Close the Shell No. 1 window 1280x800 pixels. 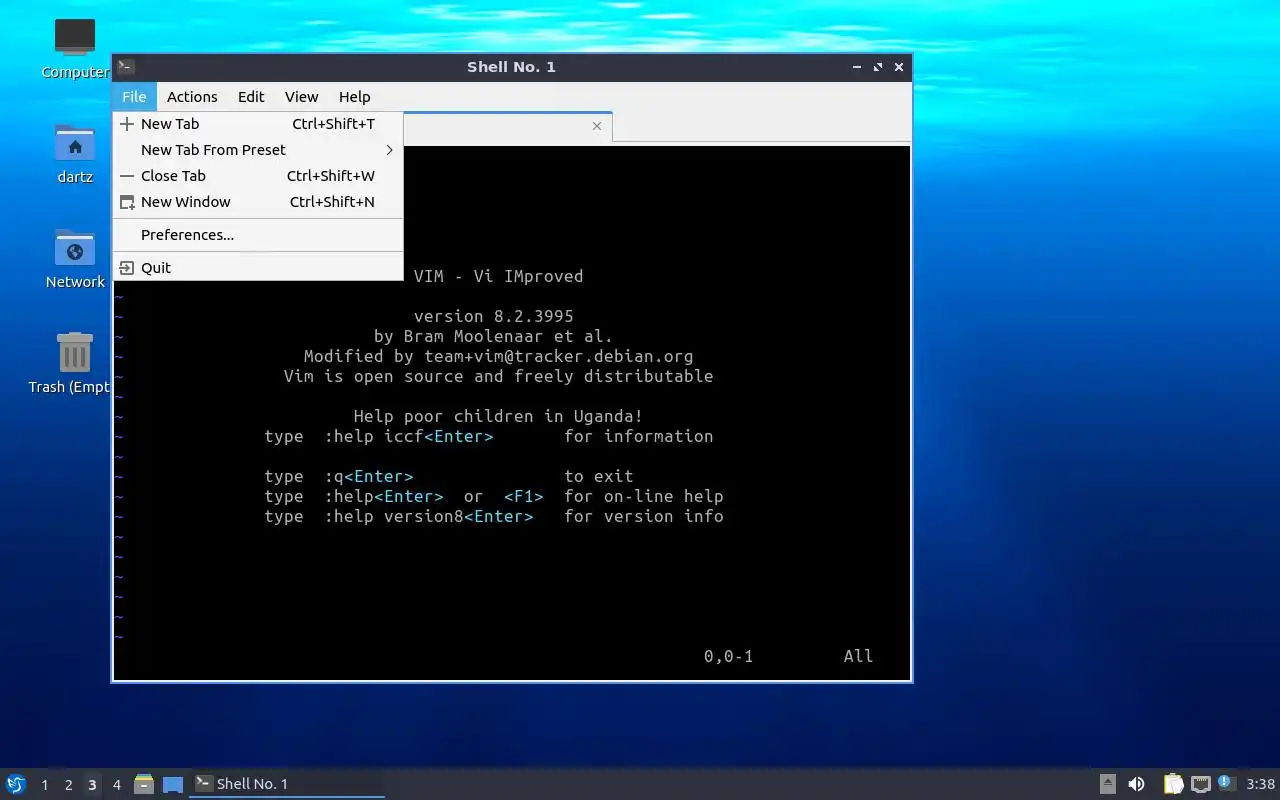[x=899, y=67]
